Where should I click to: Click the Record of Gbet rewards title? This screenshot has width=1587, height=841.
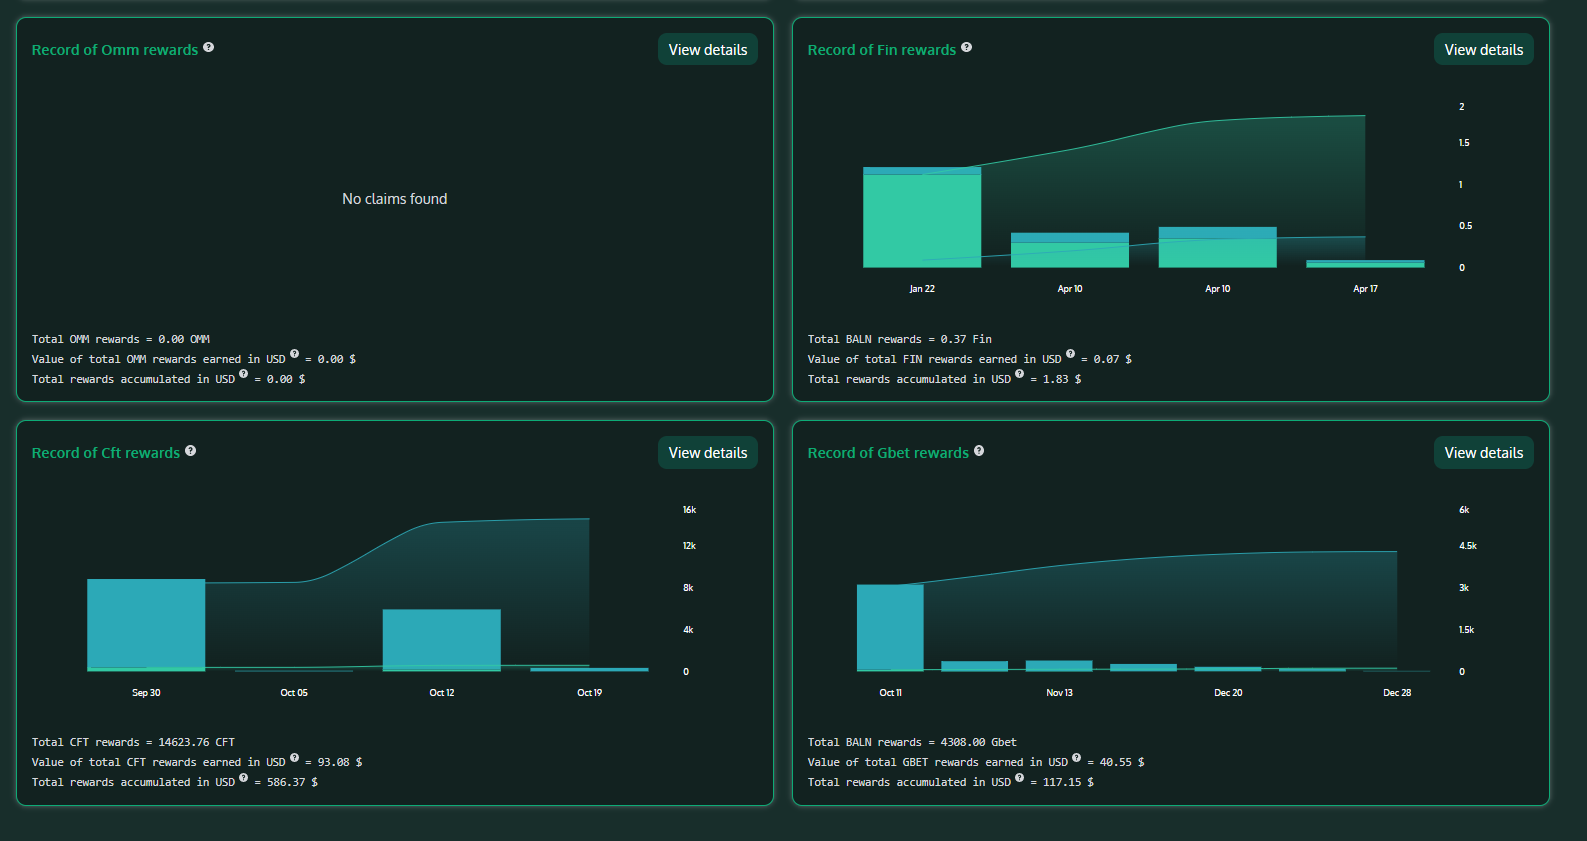(x=887, y=453)
